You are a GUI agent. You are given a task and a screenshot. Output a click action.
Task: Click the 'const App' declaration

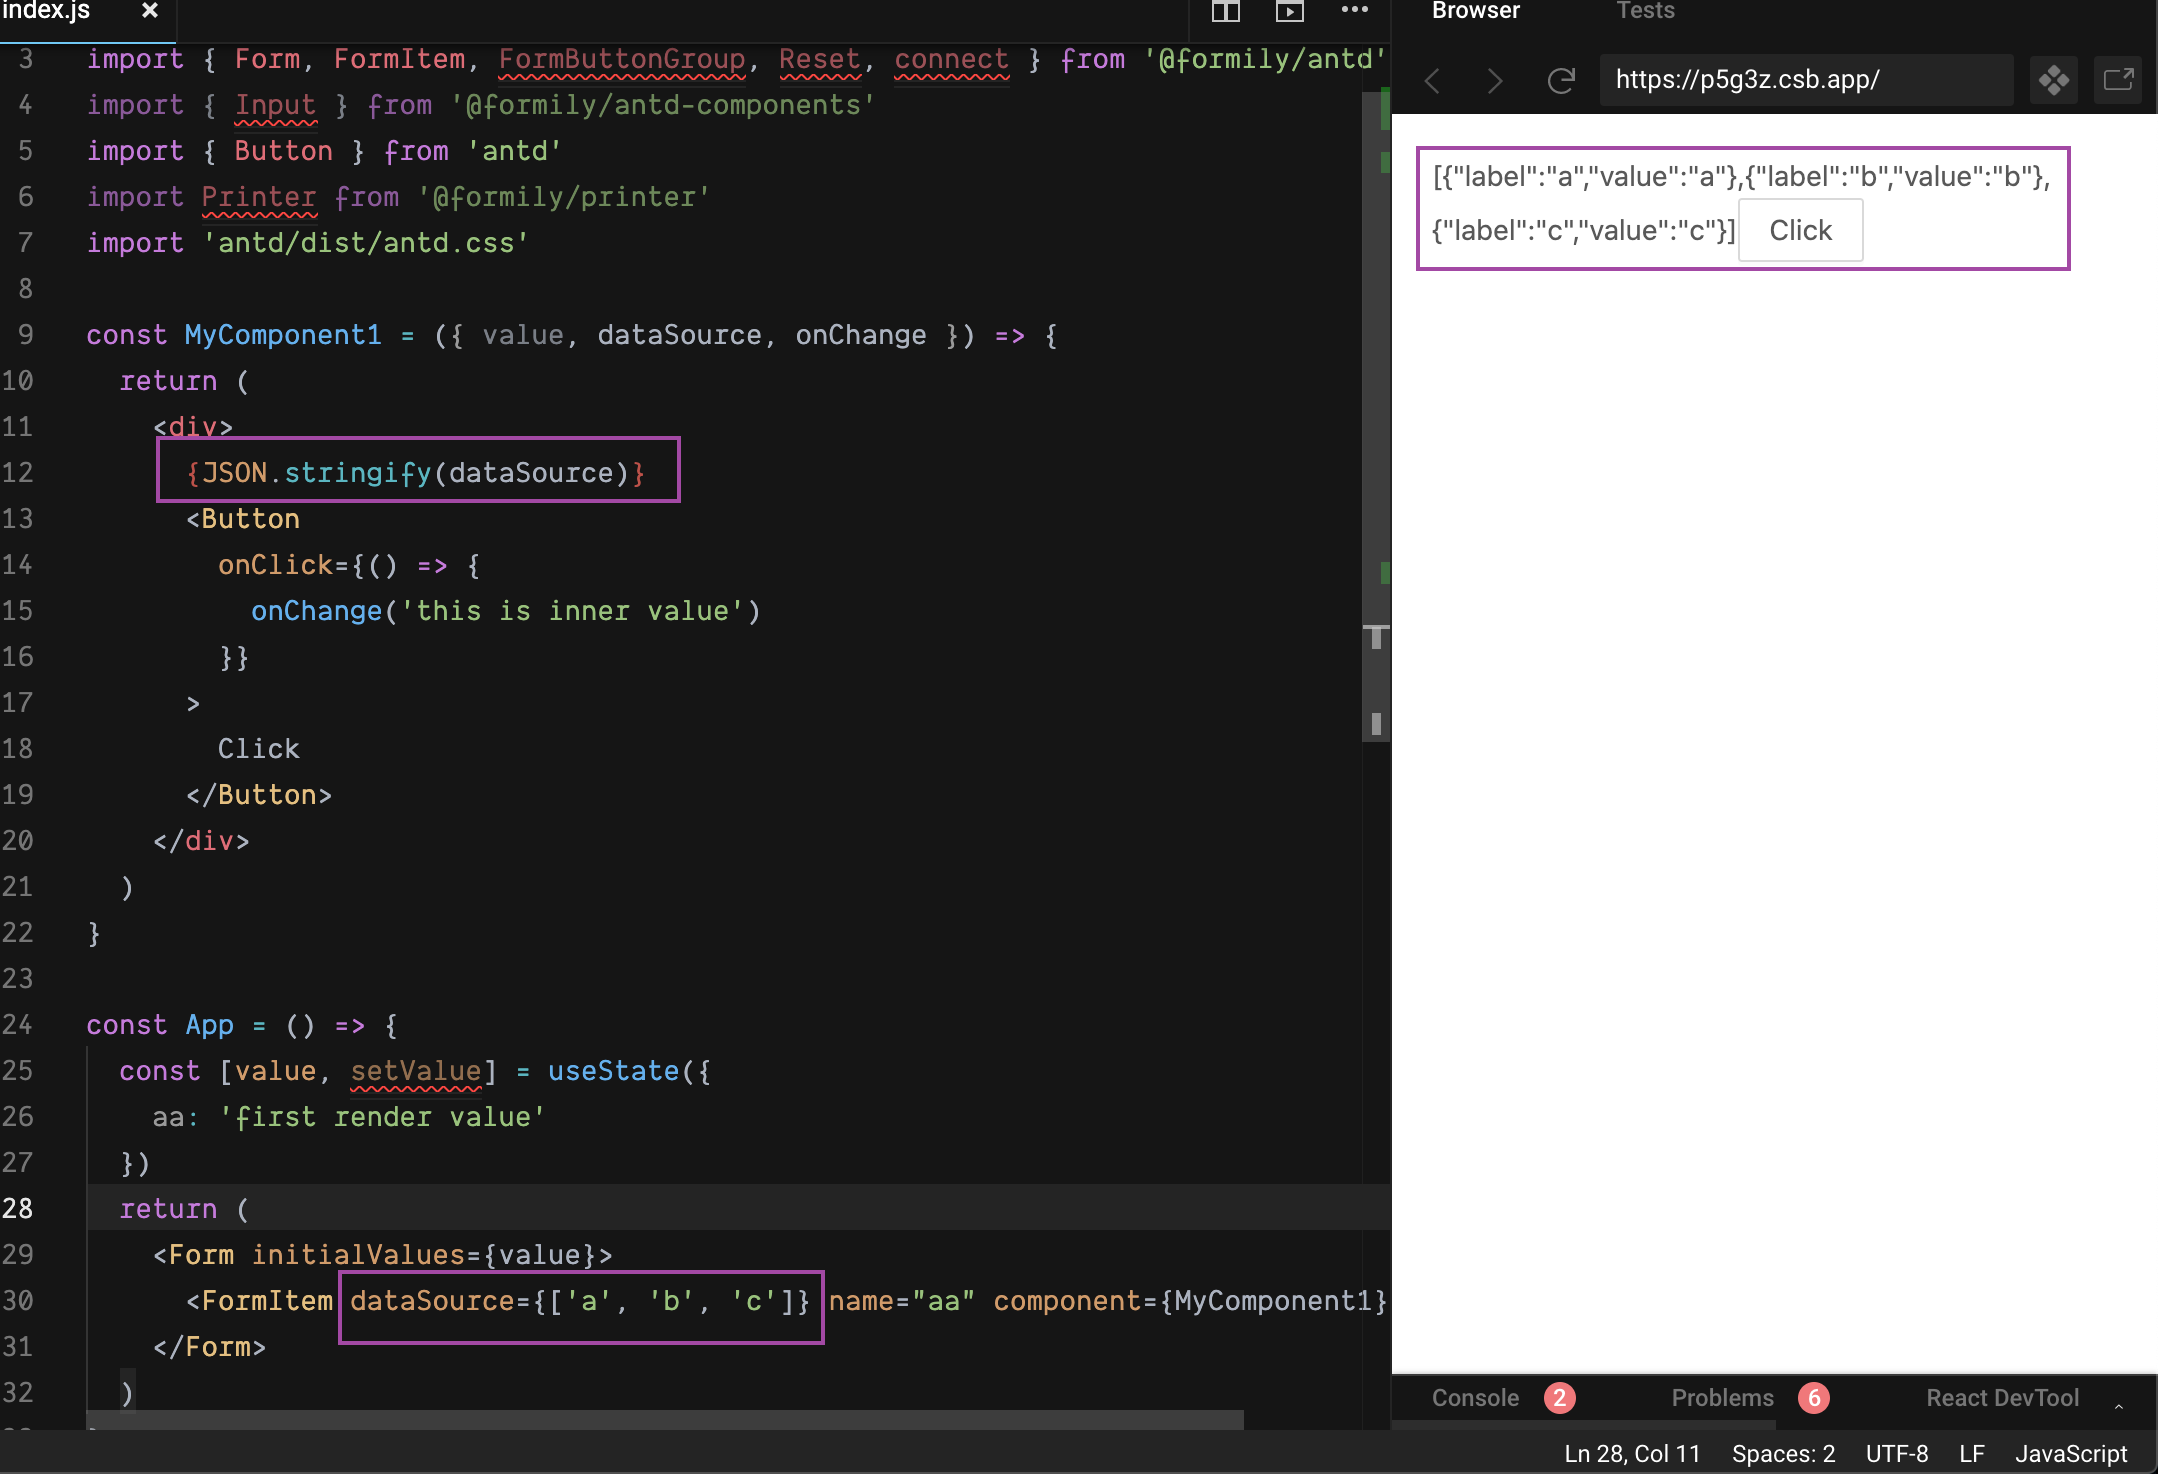pos(160,1025)
